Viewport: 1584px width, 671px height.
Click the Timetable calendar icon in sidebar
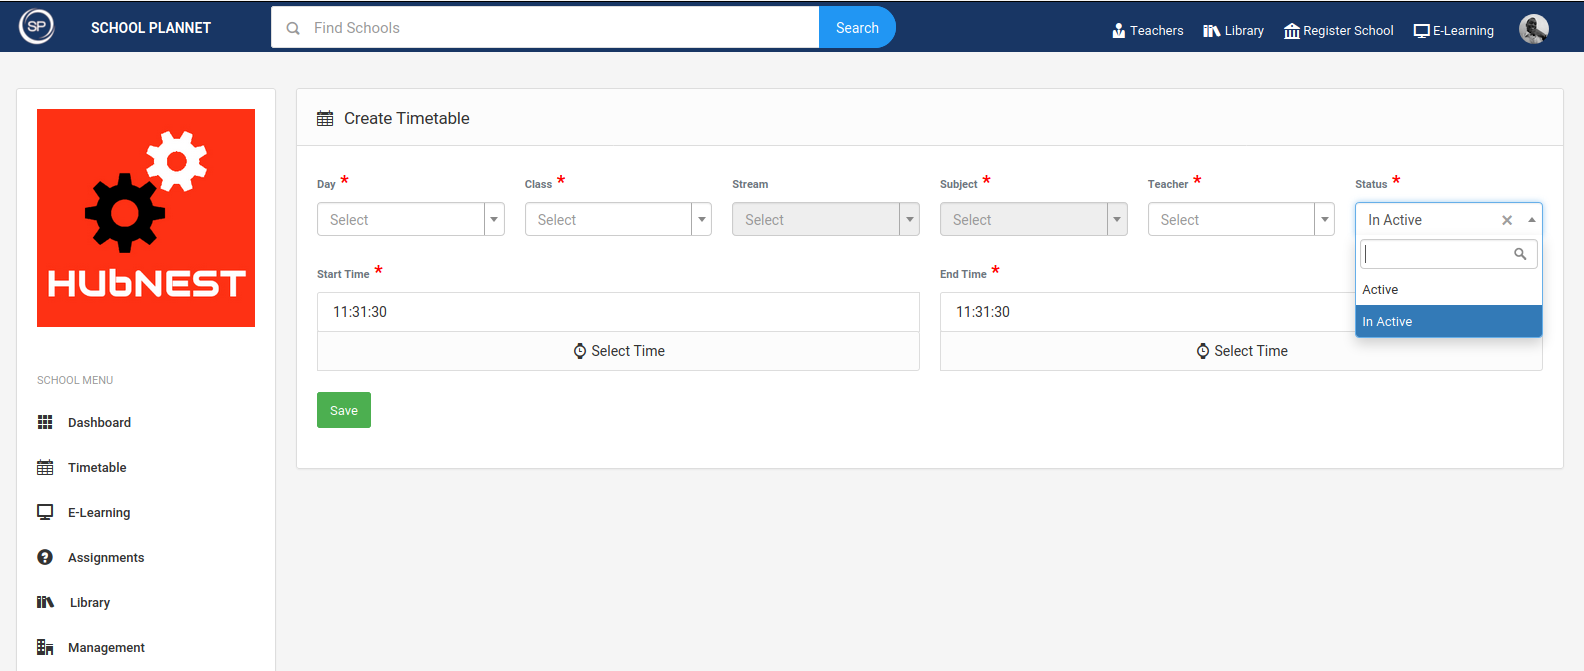click(45, 467)
